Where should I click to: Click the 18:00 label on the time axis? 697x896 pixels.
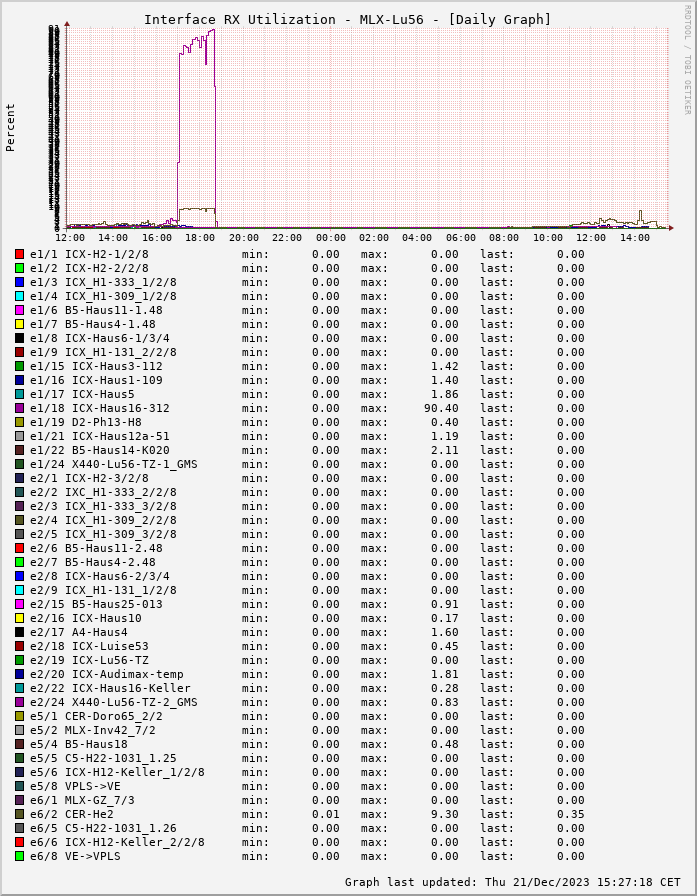pos(200,238)
